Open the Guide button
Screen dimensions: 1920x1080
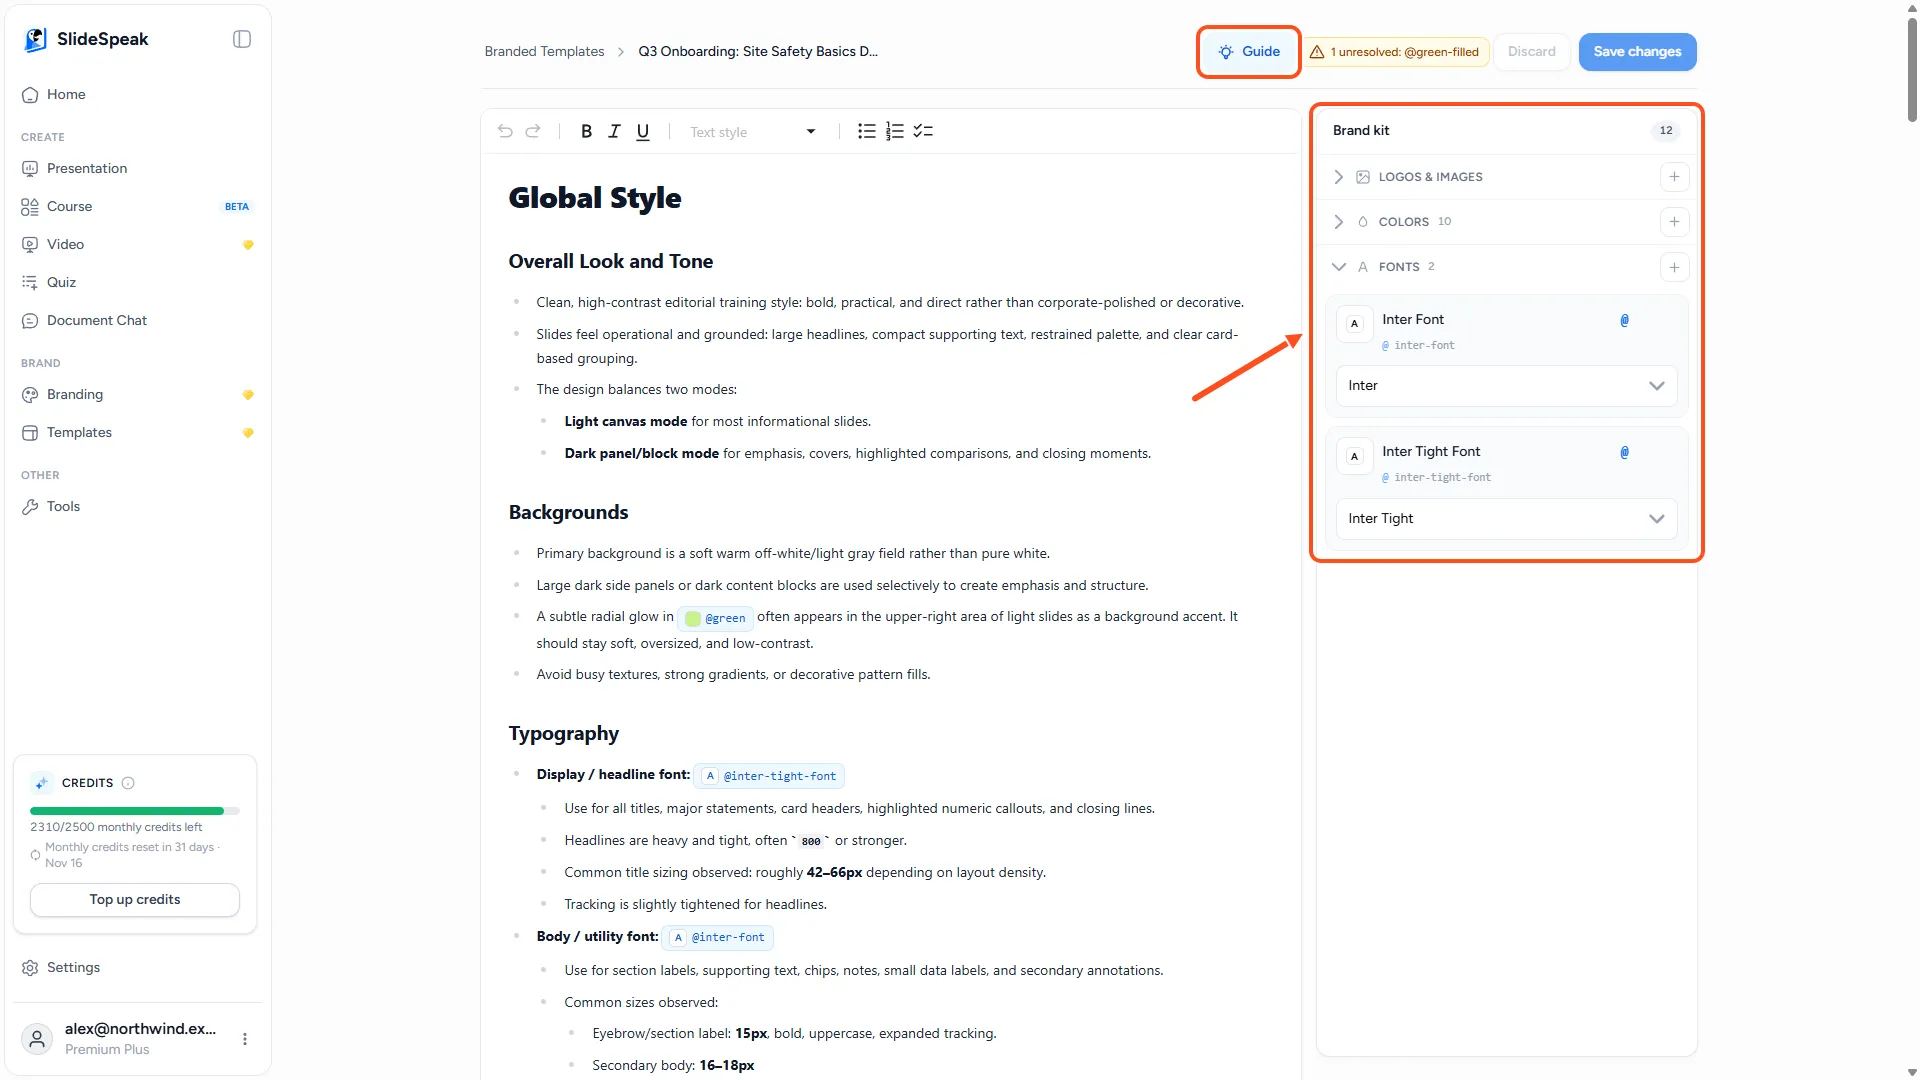[x=1249, y=52]
